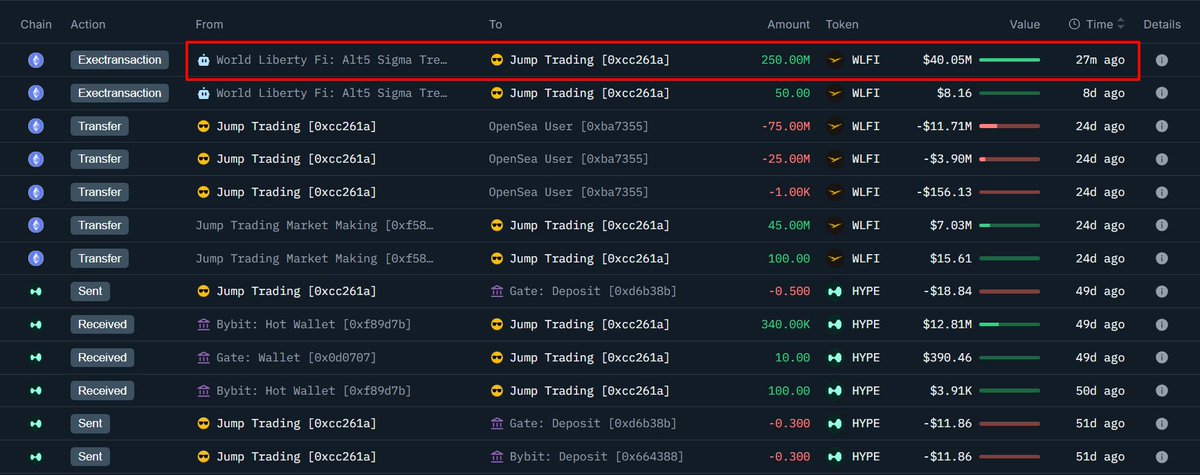Select the Value column header

pos(1025,24)
